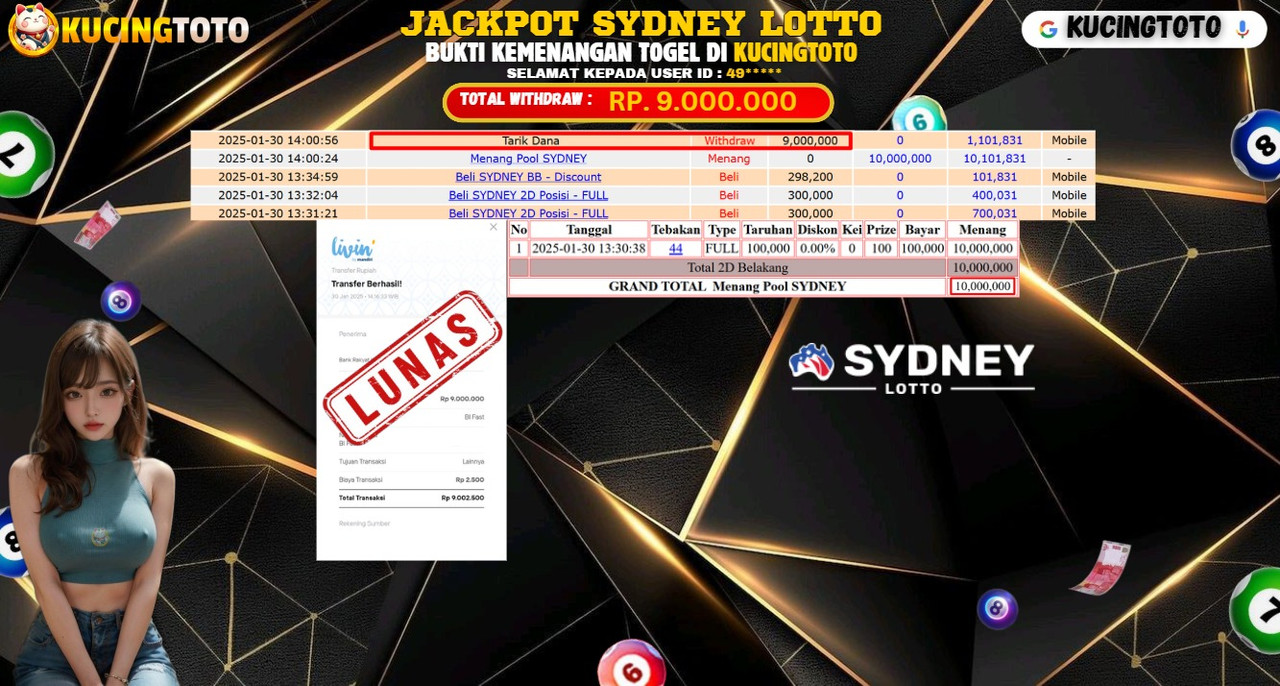1280x686 pixels.
Task: Click the 298,200 purchase amount
Action: [810, 177]
